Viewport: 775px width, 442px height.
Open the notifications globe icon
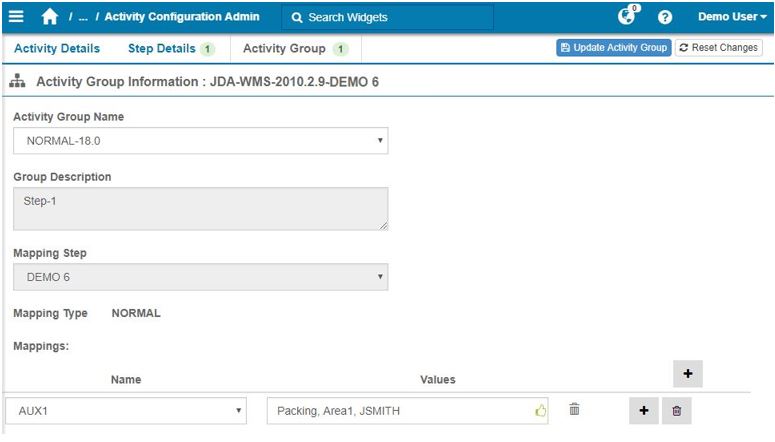point(628,16)
